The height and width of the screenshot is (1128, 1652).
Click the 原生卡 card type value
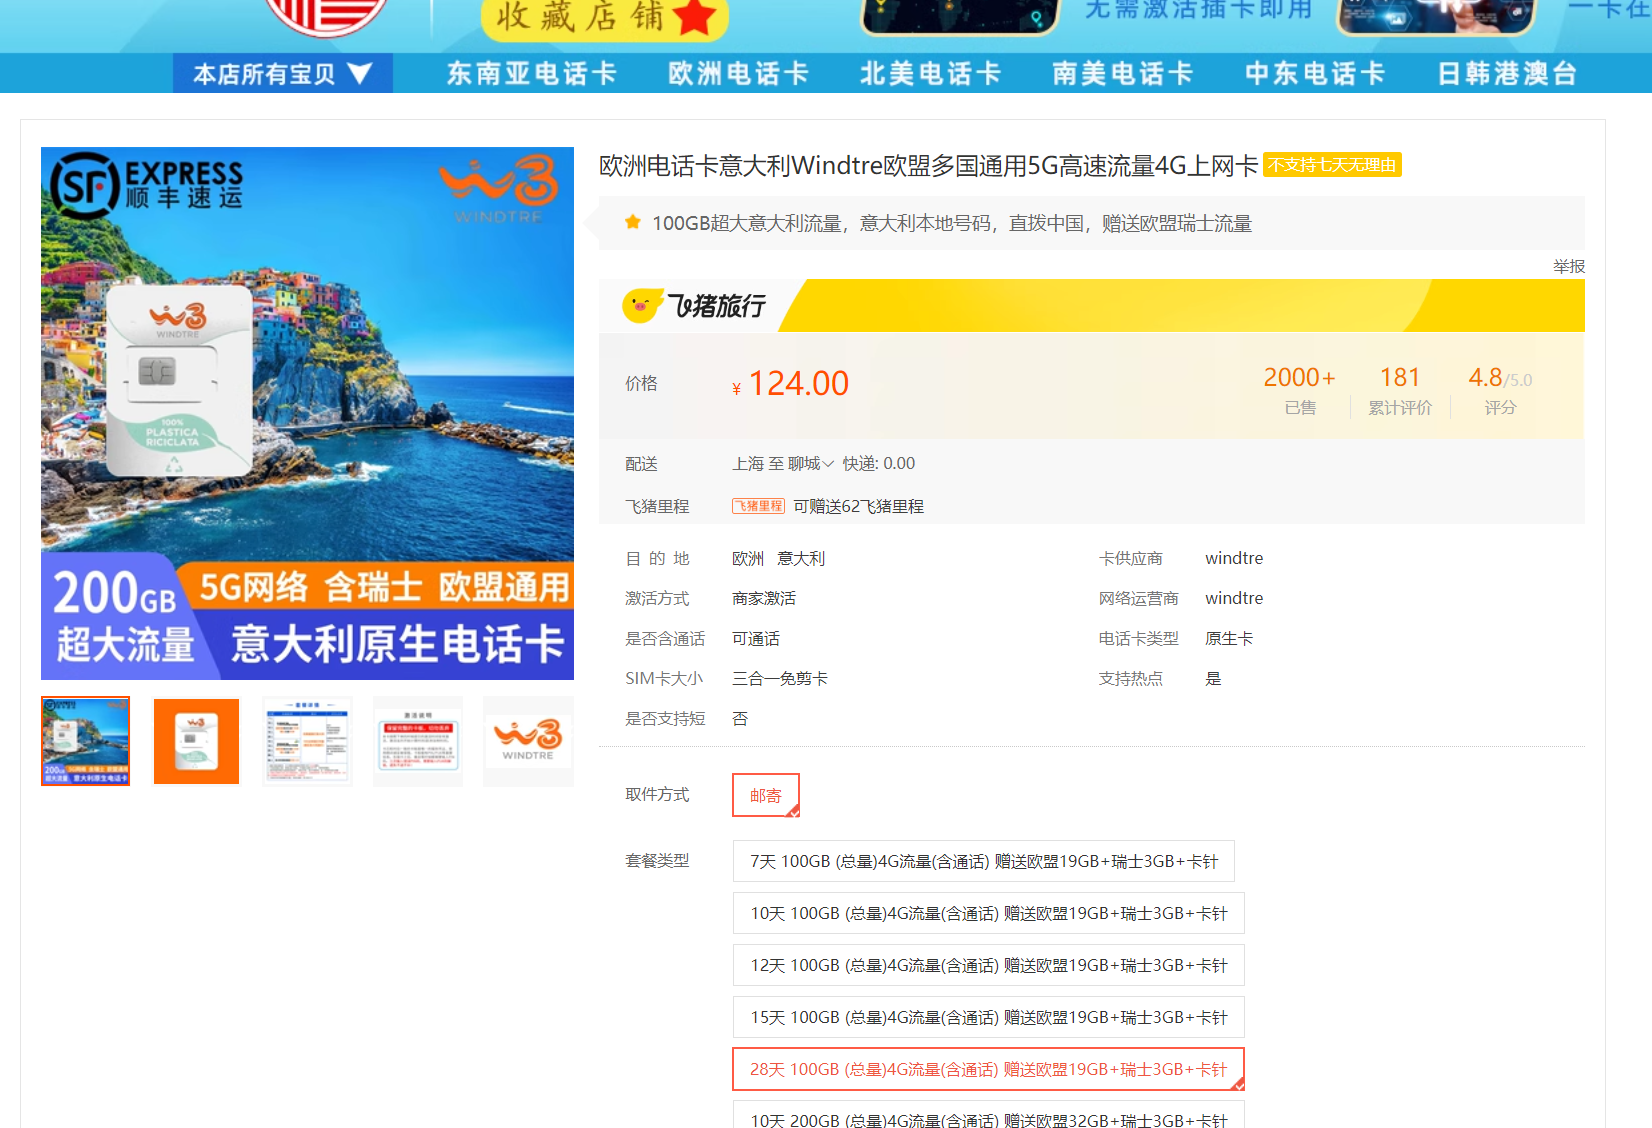pyautogui.click(x=1229, y=639)
